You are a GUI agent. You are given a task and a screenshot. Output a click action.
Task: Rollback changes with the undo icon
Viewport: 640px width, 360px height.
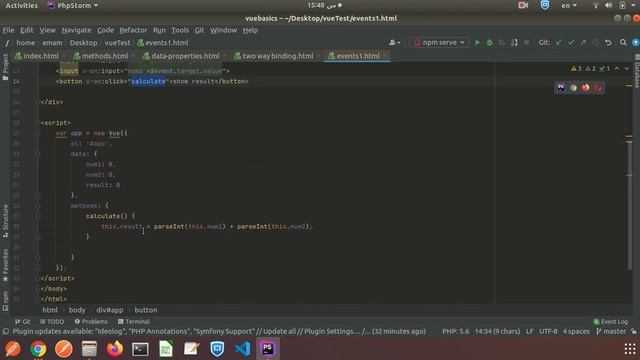point(608,42)
